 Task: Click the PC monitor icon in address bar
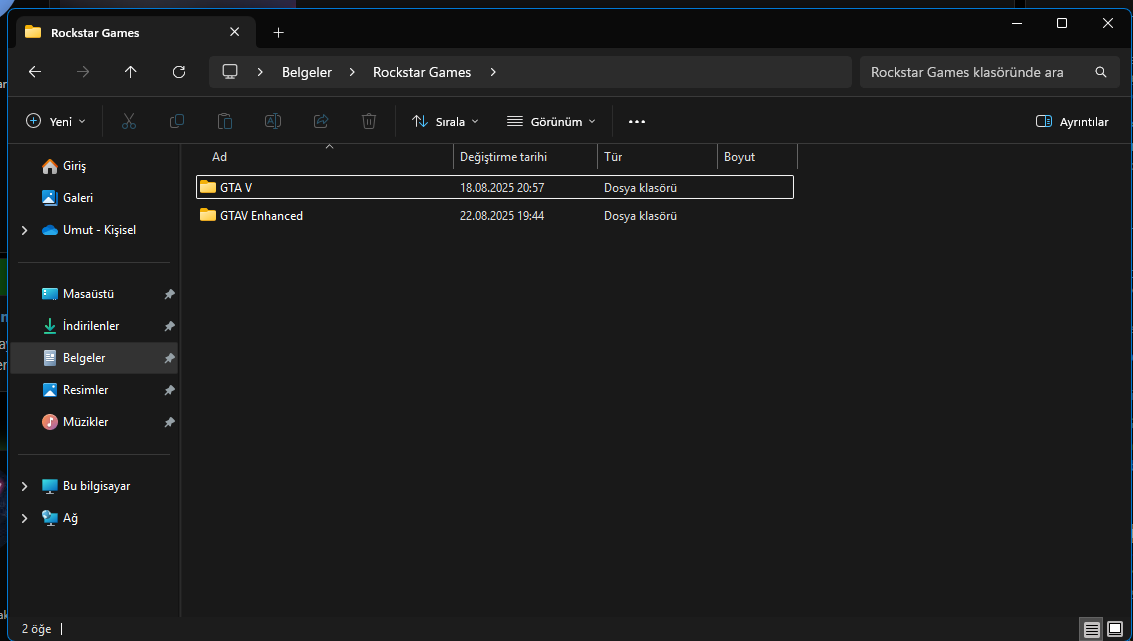tap(230, 72)
